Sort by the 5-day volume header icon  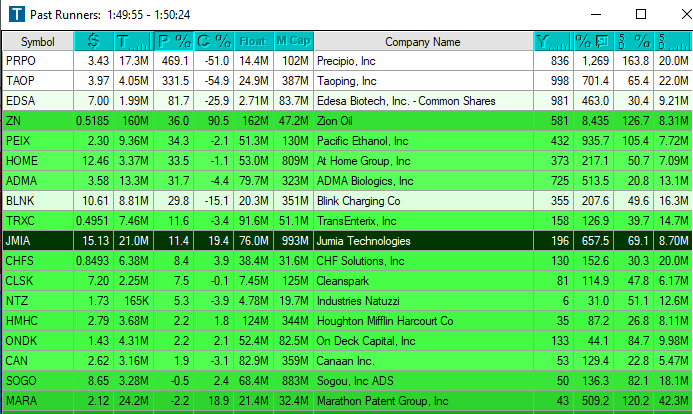(673, 41)
